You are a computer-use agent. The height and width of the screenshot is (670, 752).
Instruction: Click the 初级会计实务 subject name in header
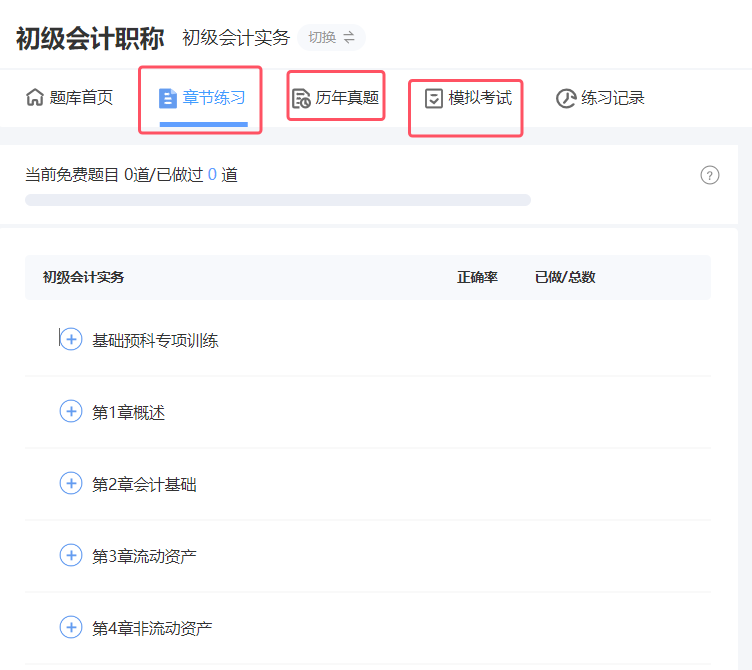click(236, 38)
